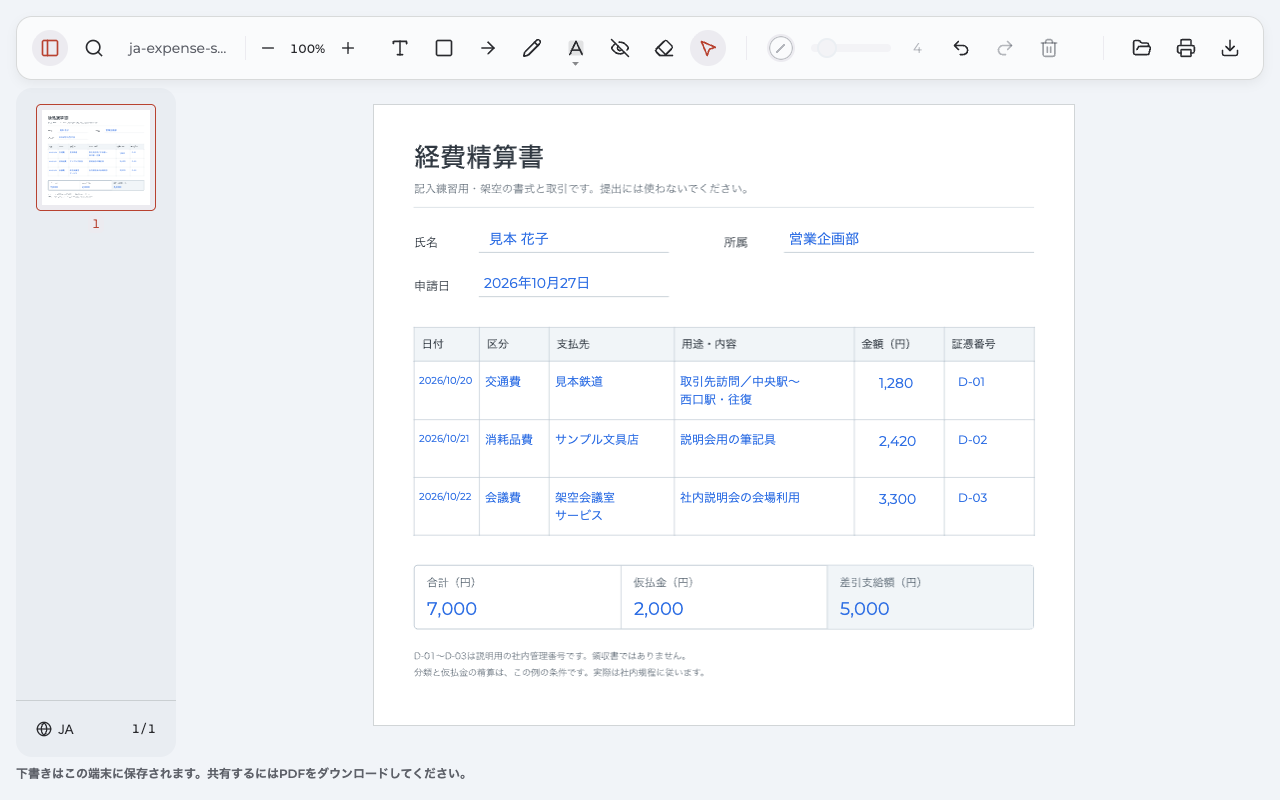
Task: Open a file with folder icon
Action: [x=1142, y=48]
